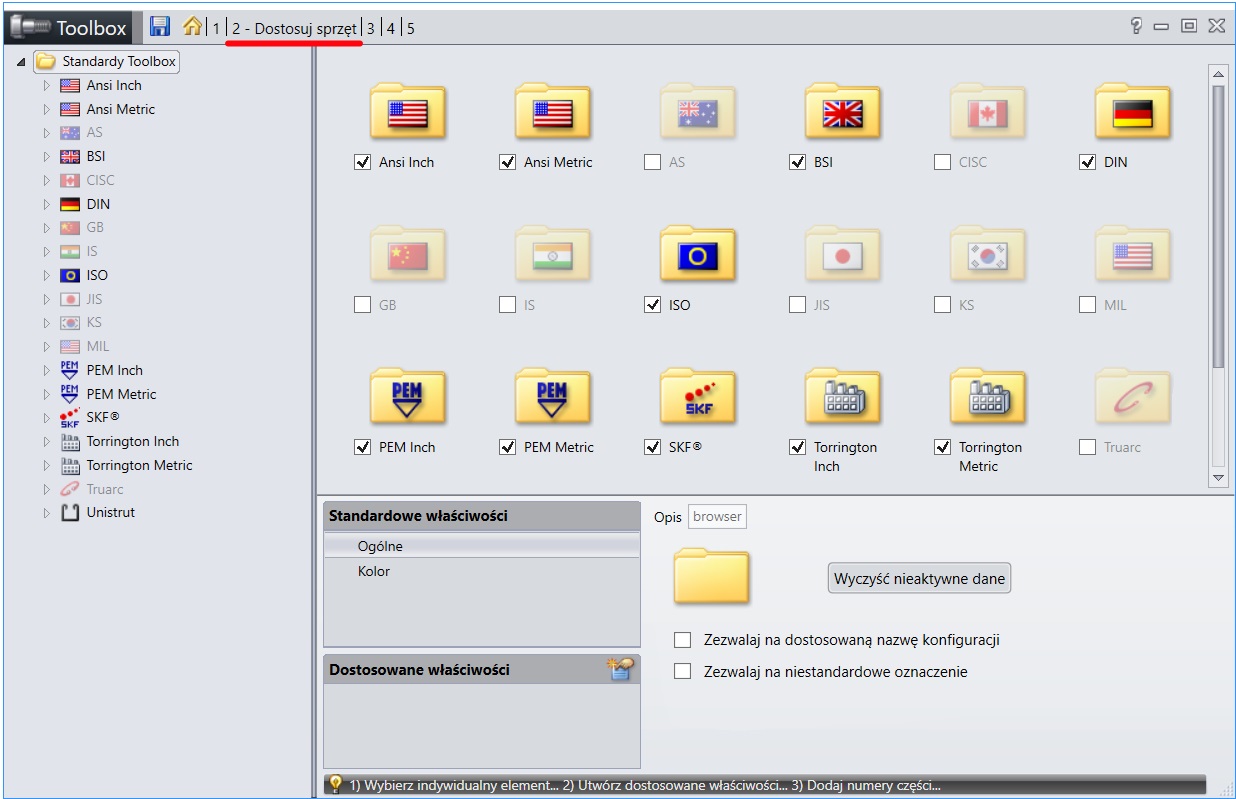Image resolution: width=1236 pixels, height=799 pixels.
Task: Open the Torrington Metric folder icon
Action: (988, 397)
